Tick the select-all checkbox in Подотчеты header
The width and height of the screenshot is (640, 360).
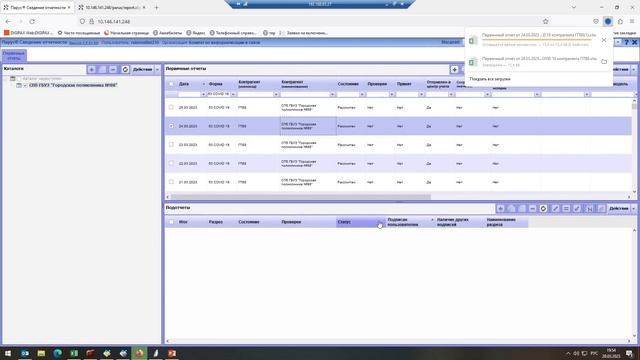point(171,222)
